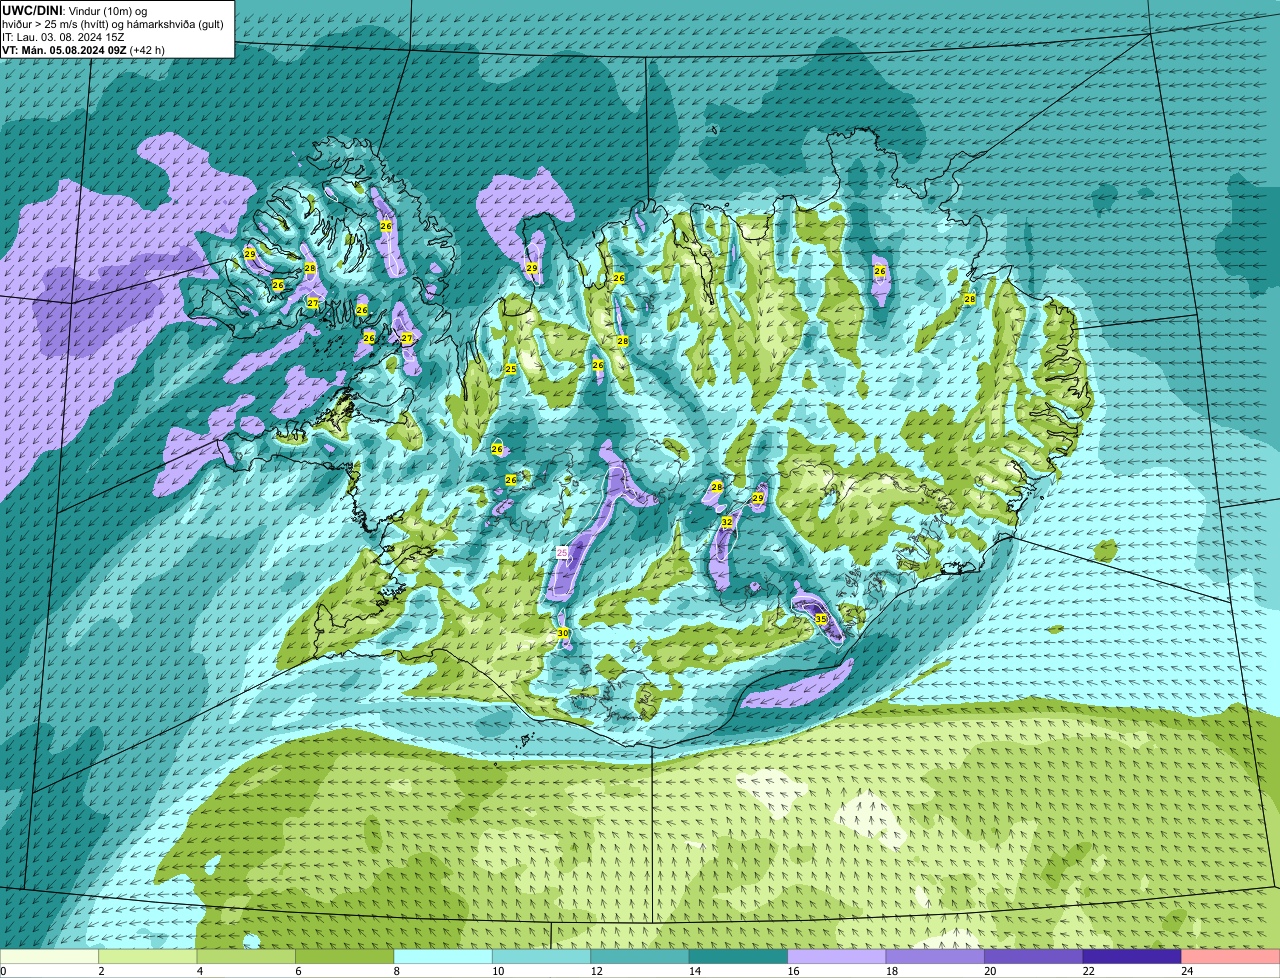Viewport: 1280px width, 978px height.
Task: Choose the 14–16 m/s dark teal legend swatch
Action: (x=740, y=956)
